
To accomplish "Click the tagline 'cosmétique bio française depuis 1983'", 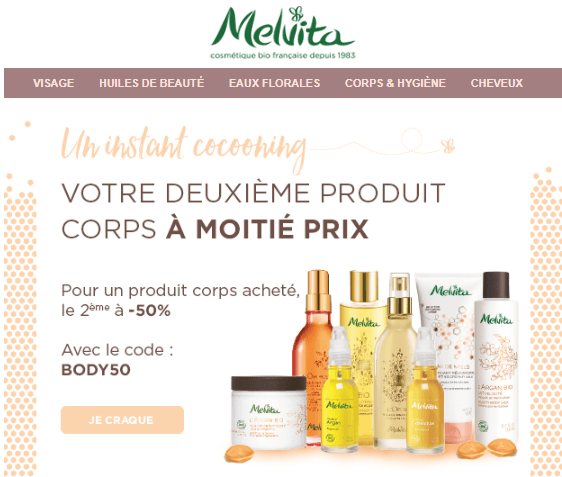I will click(x=283, y=56).
